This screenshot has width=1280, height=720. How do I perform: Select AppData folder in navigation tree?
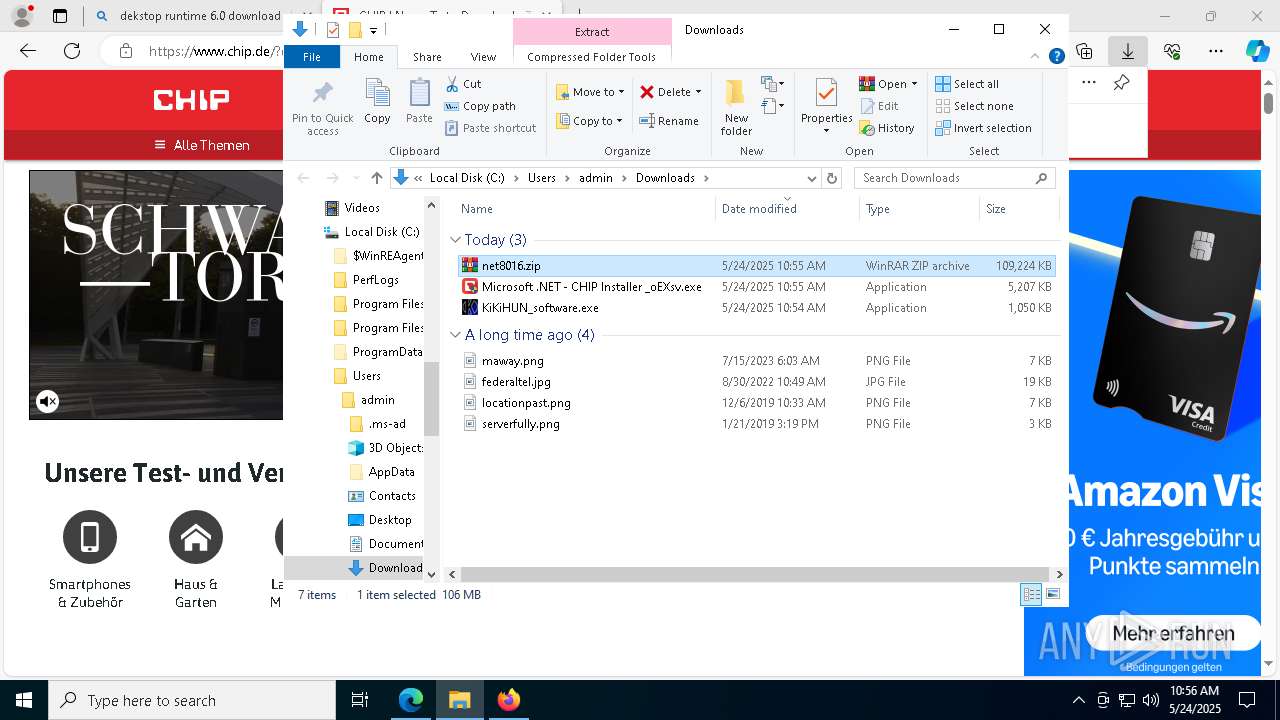381,472
